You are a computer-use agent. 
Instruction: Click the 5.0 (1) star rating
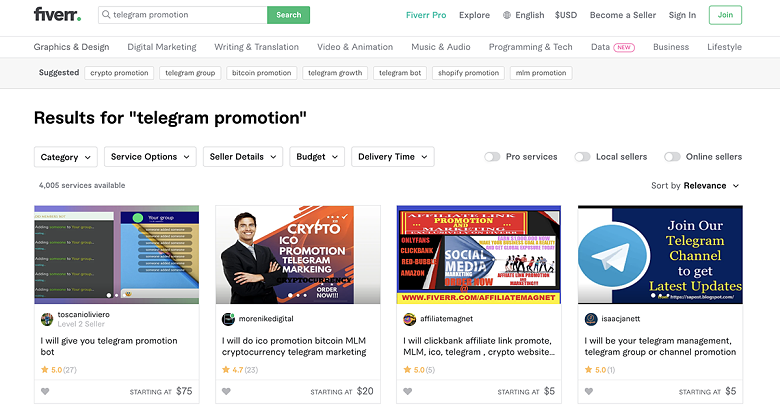pos(600,370)
